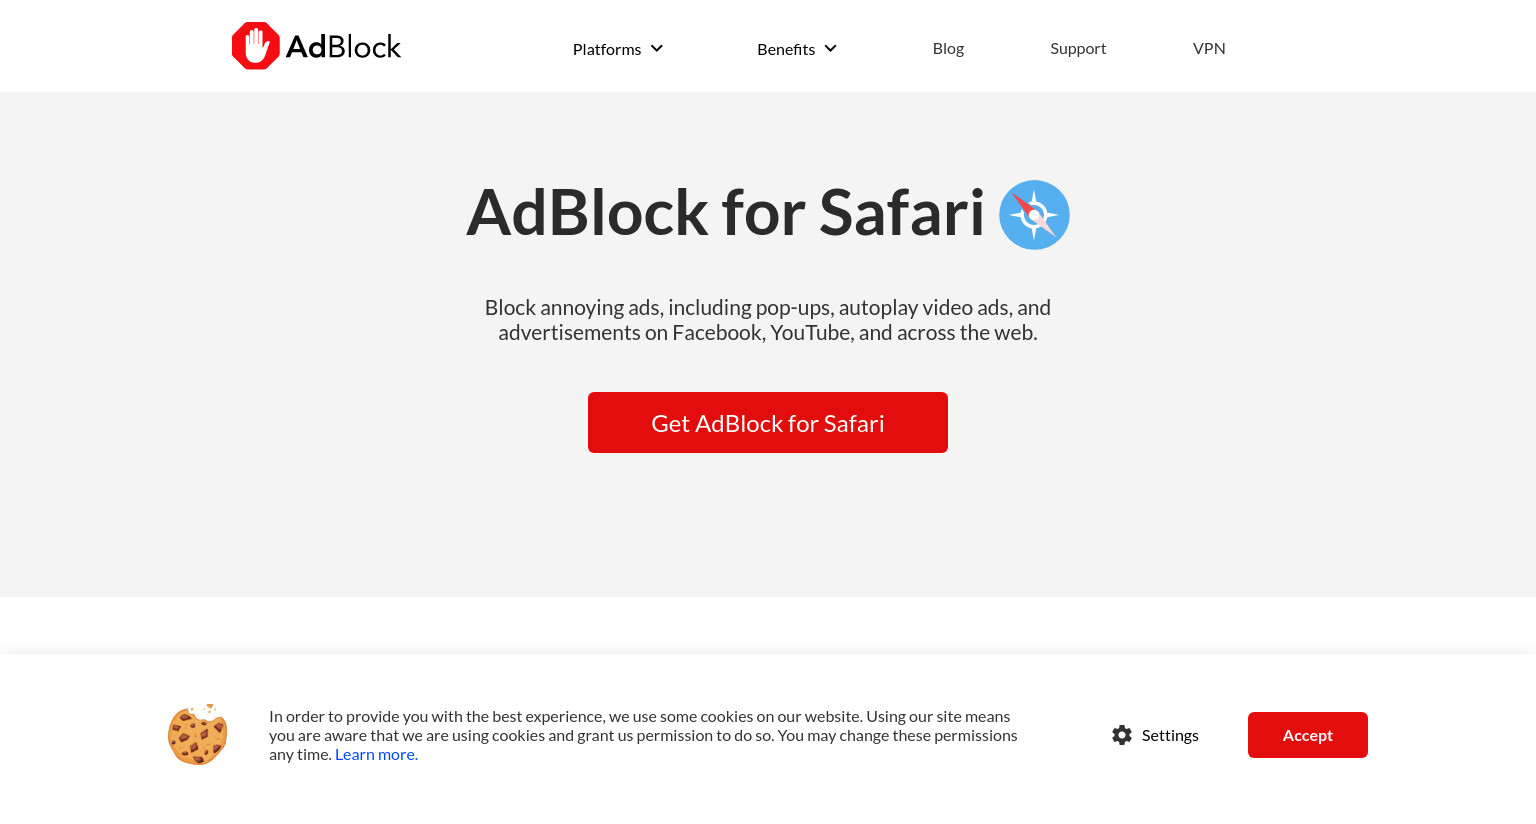Image resolution: width=1536 pixels, height=824 pixels.
Task: Click the Safari compass icon beside the heading
Action: (x=1034, y=215)
